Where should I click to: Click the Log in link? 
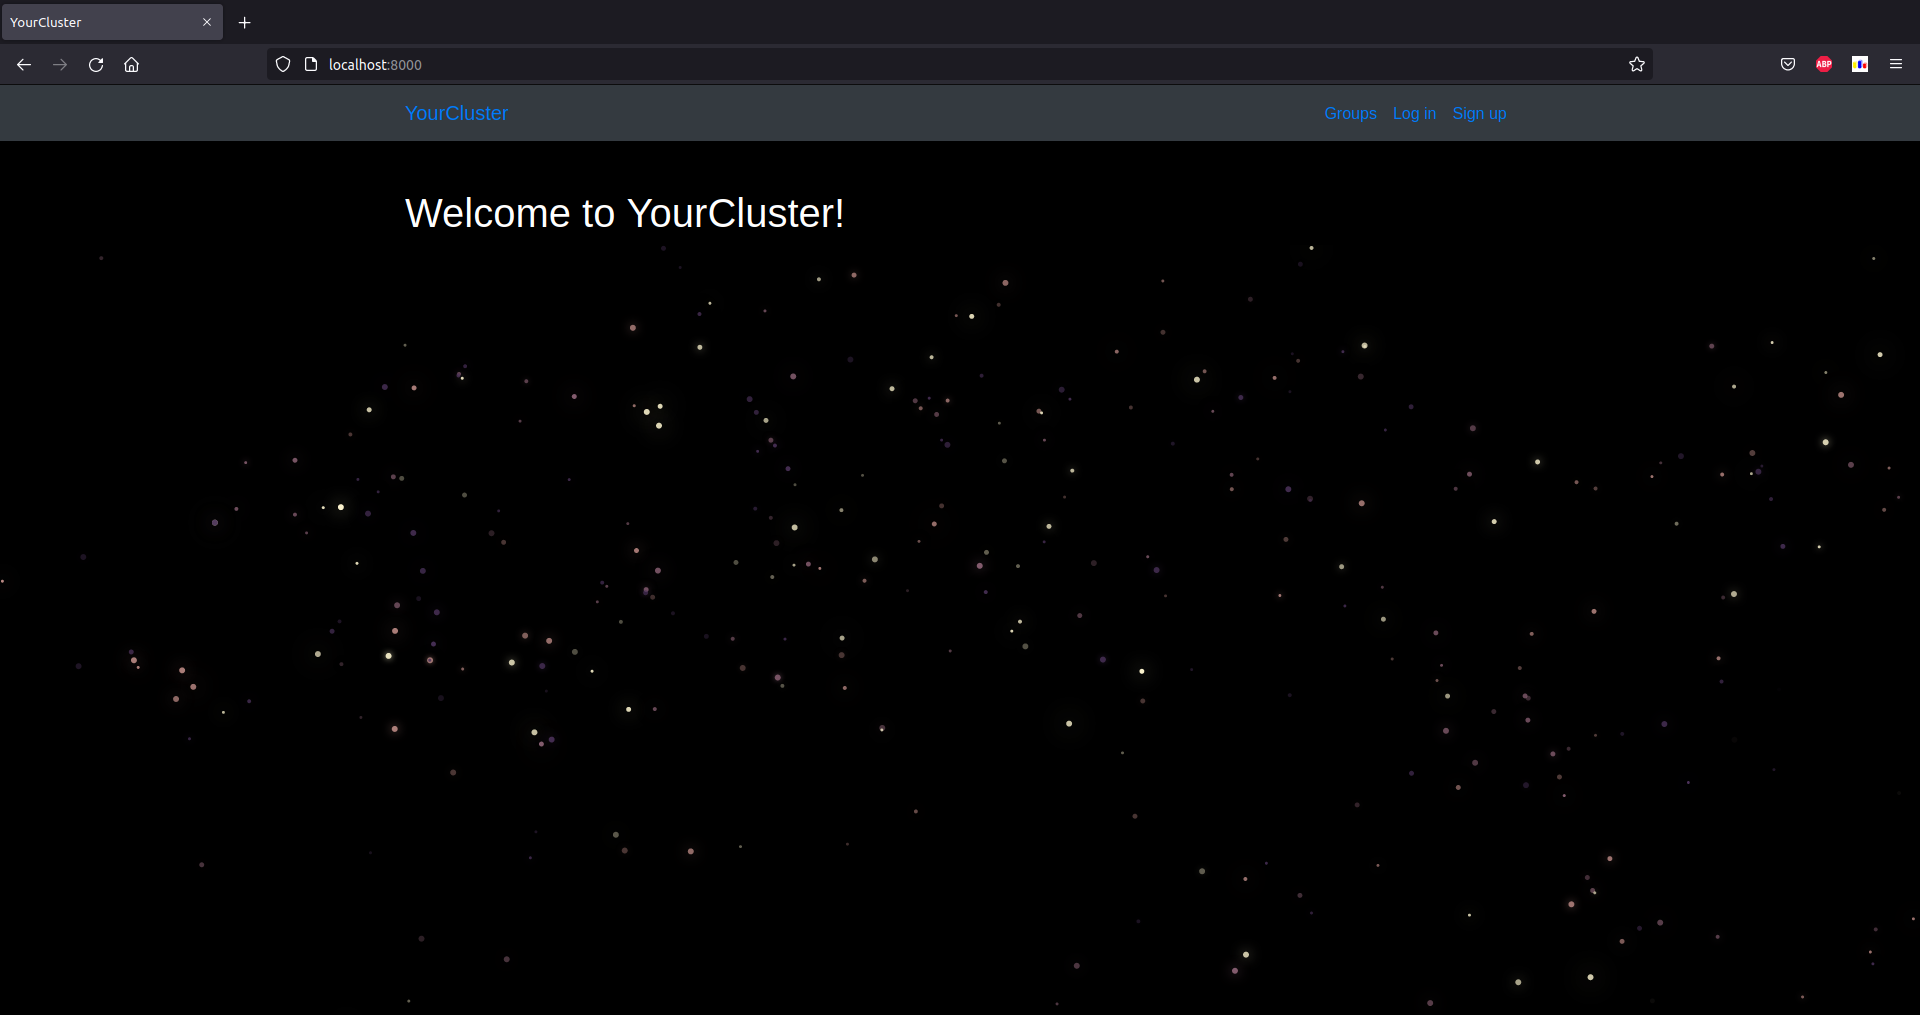1413,113
